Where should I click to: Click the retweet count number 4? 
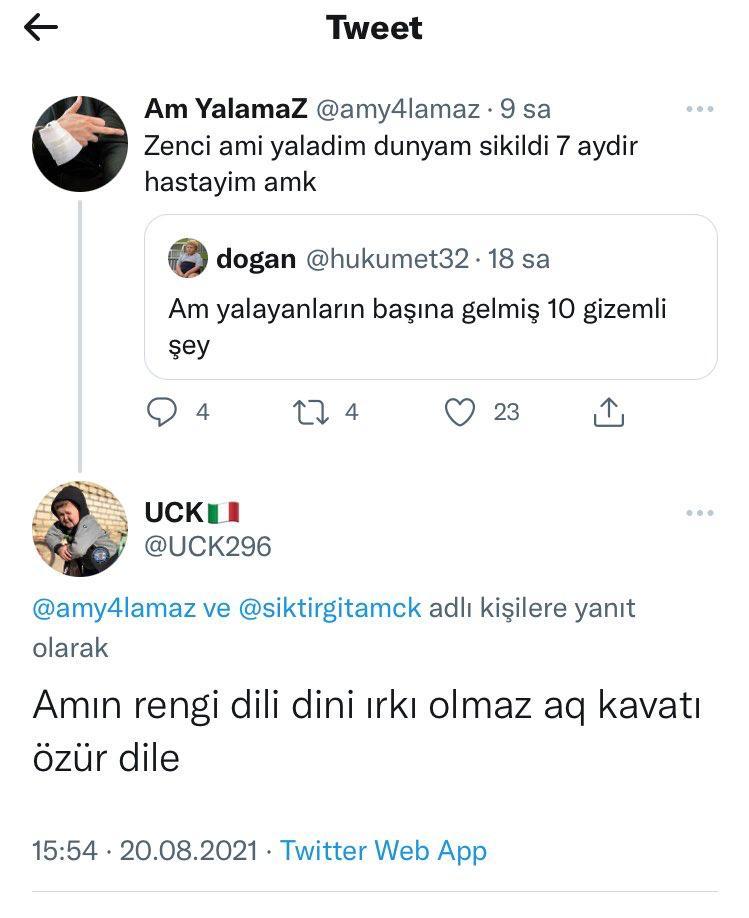click(351, 412)
